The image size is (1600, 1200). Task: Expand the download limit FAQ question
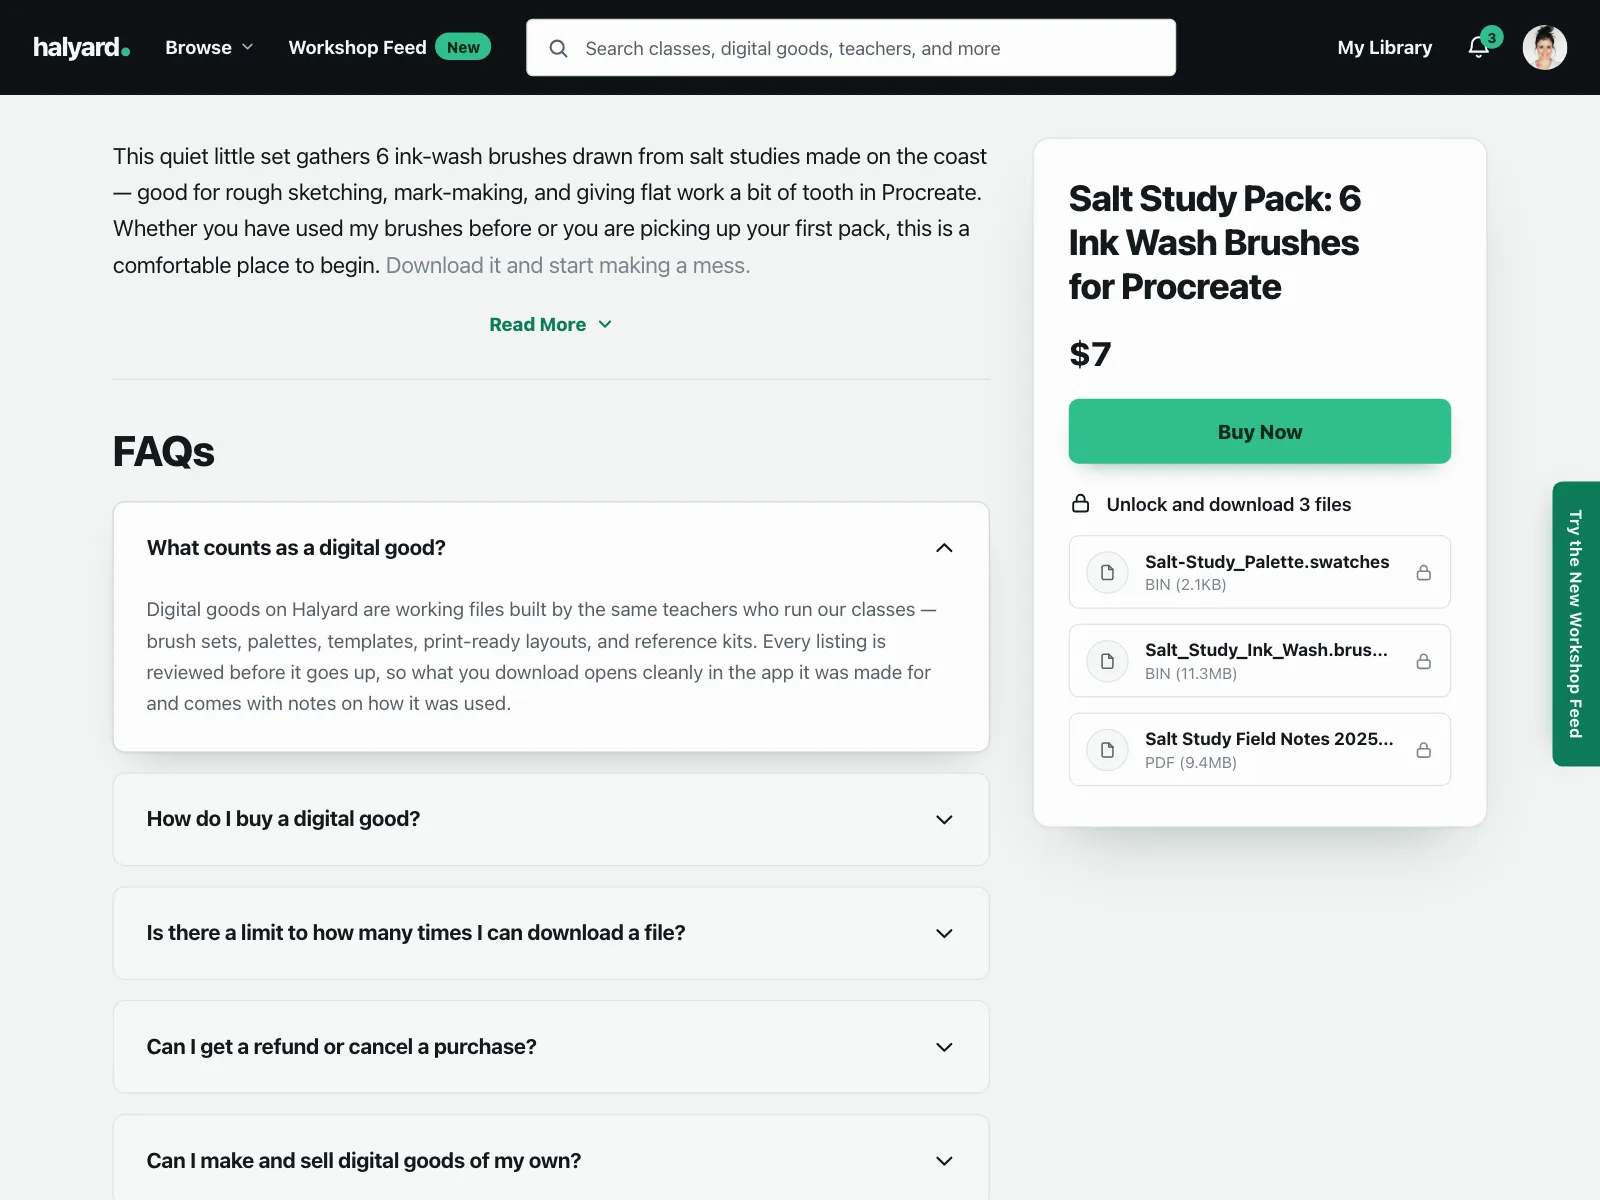pyautogui.click(x=551, y=933)
